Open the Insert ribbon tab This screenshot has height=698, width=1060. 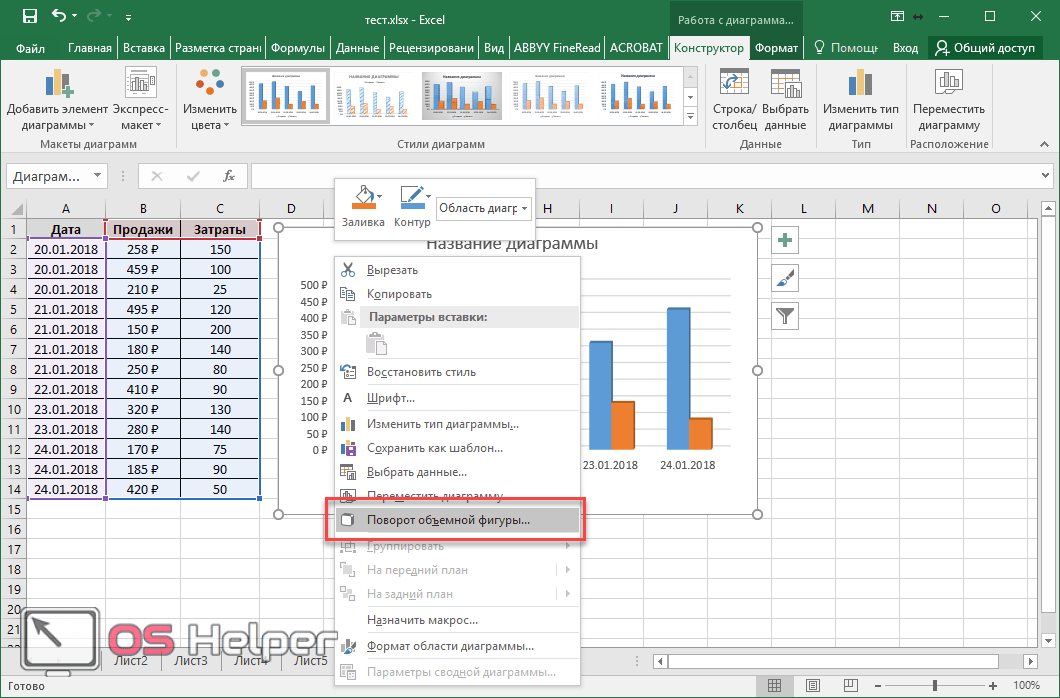point(144,48)
